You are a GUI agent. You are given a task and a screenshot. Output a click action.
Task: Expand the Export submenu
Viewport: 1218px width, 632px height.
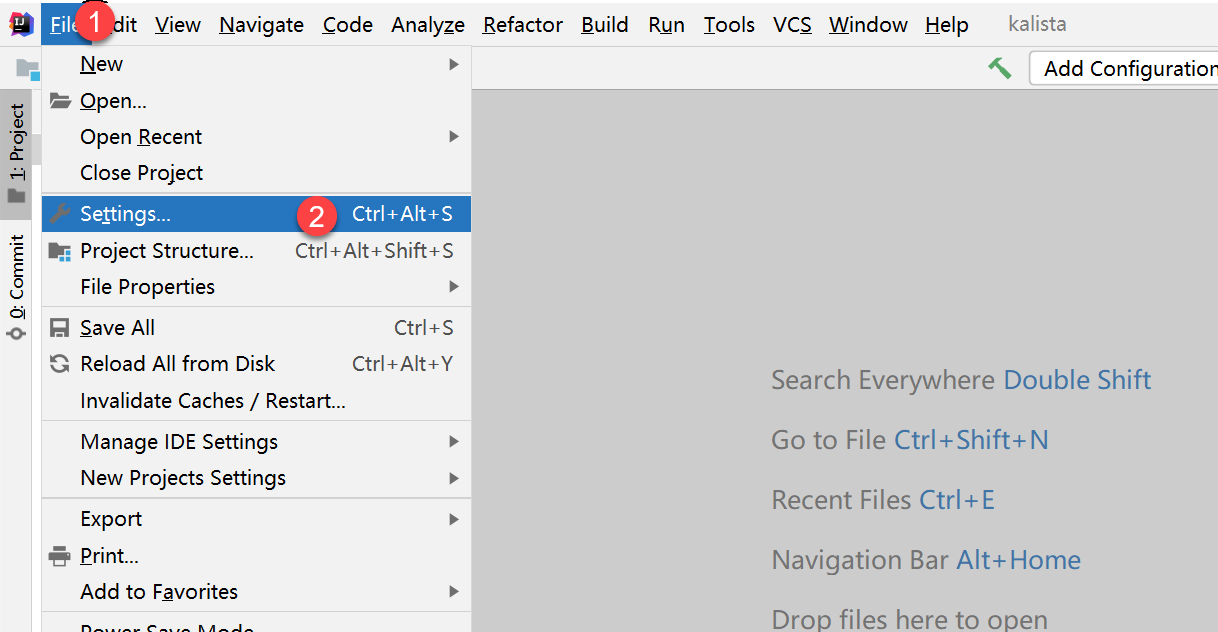coord(453,519)
